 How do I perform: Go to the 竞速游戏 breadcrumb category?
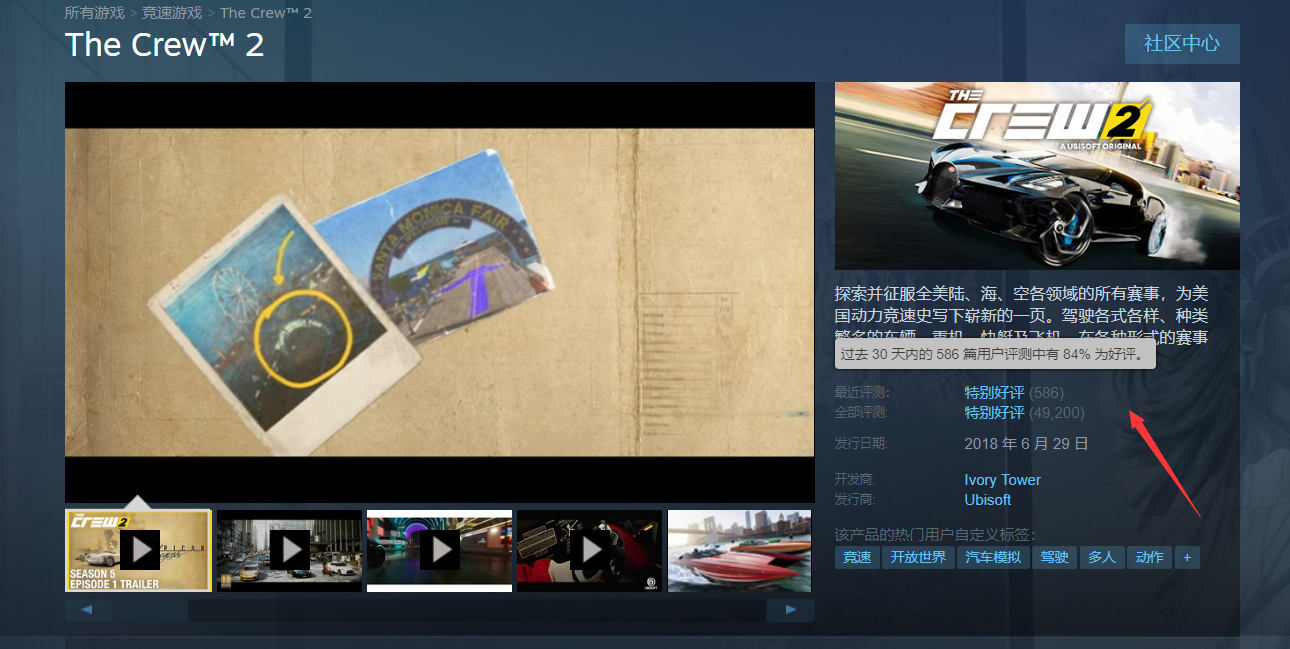[172, 13]
